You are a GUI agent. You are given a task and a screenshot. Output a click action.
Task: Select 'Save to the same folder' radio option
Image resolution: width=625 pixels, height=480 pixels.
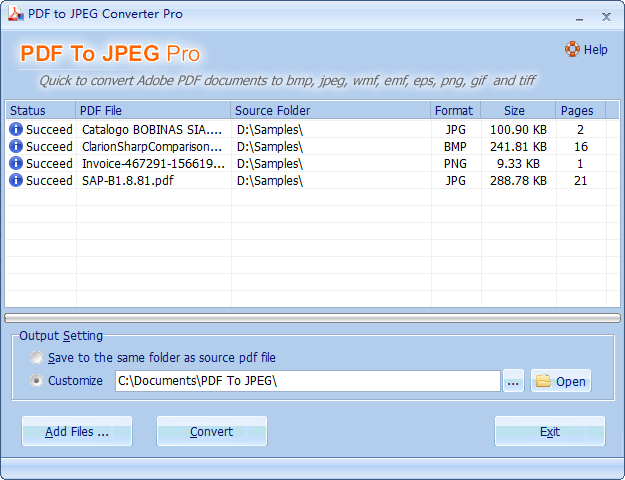pyautogui.click(x=37, y=357)
